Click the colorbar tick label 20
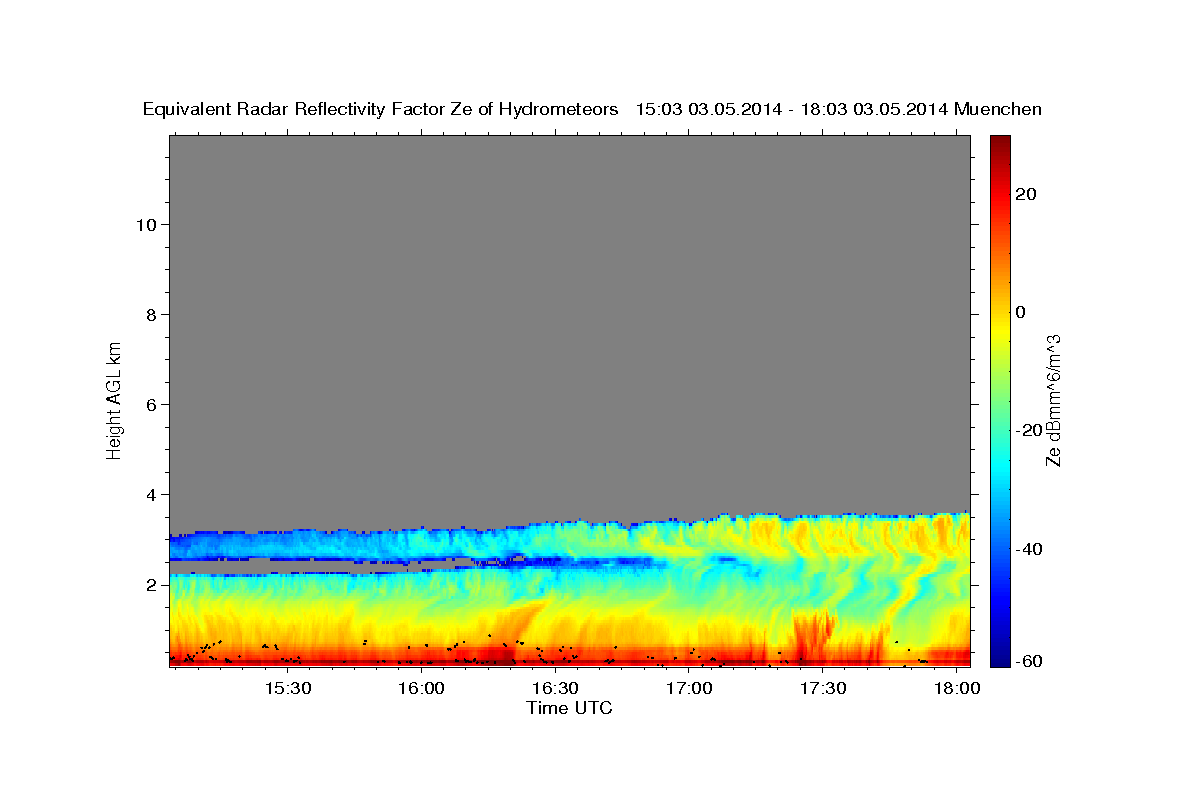Viewport: 1200px width, 800px height. (x=1025, y=194)
